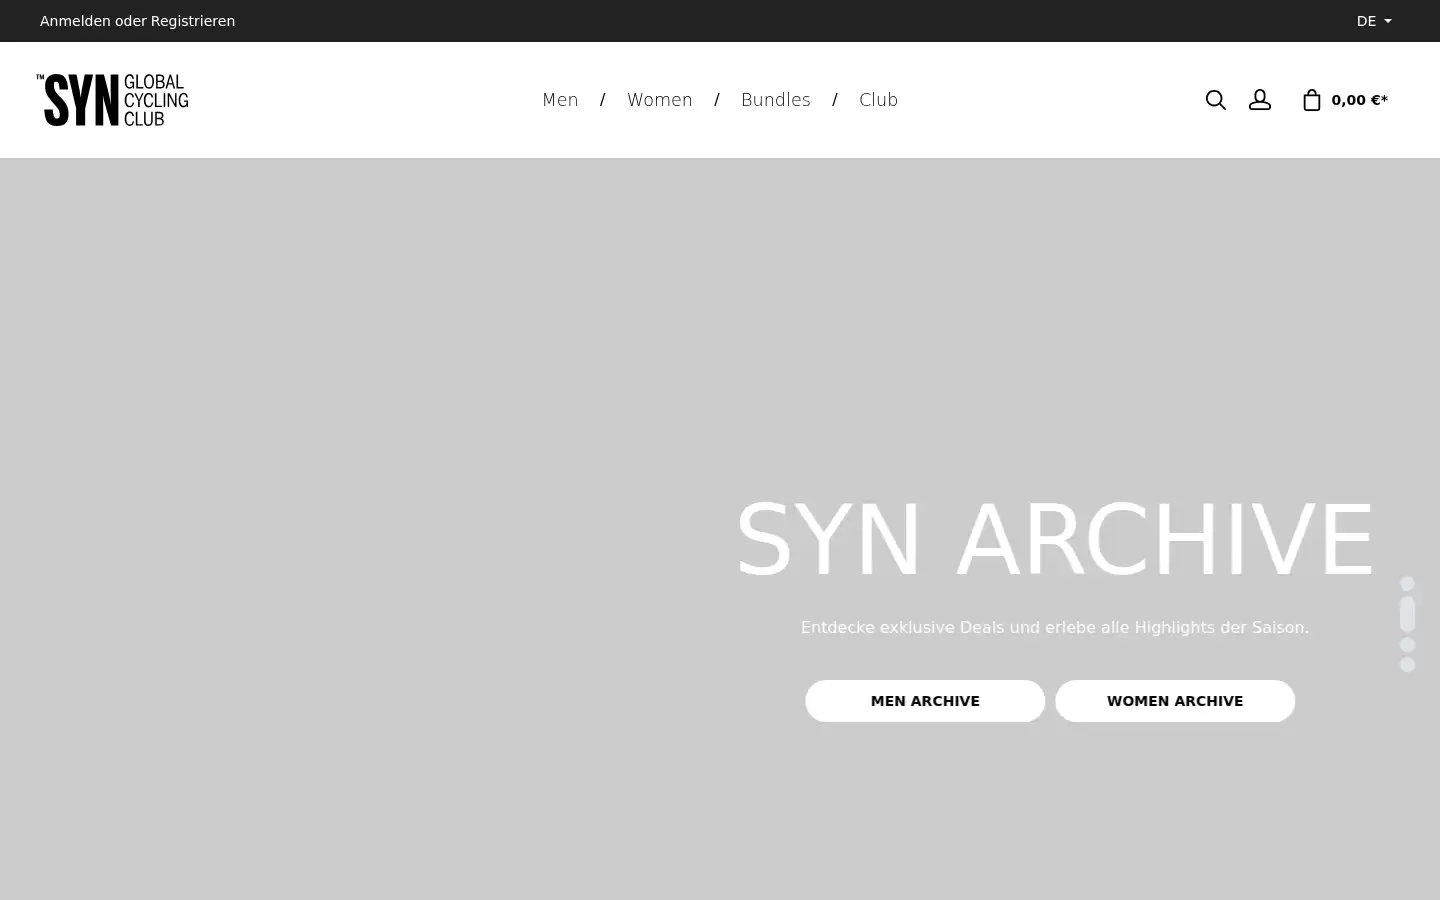The width and height of the screenshot is (1440, 900).
Task: Click the 0,00 € cart total
Action: pos(1359,100)
